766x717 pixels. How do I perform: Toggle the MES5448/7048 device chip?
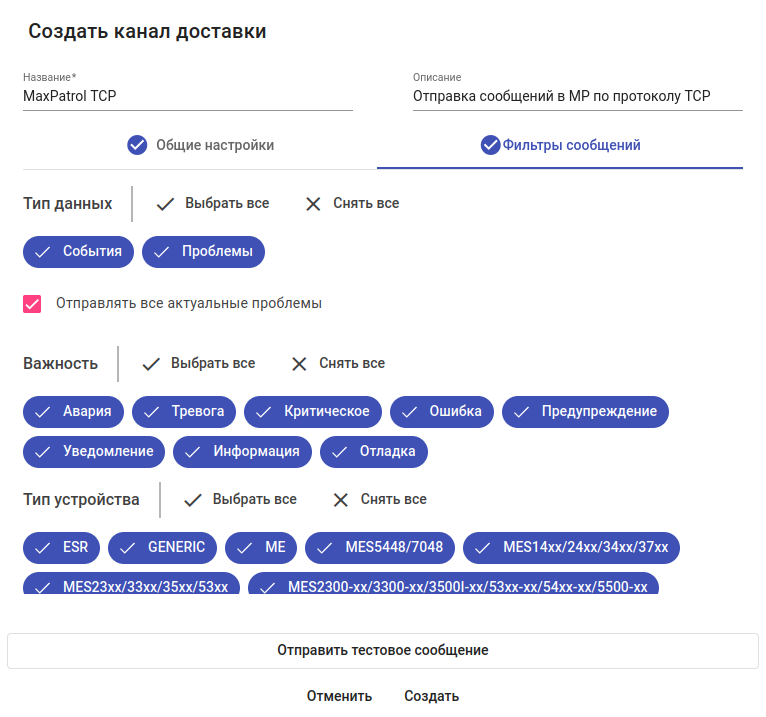(380, 548)
